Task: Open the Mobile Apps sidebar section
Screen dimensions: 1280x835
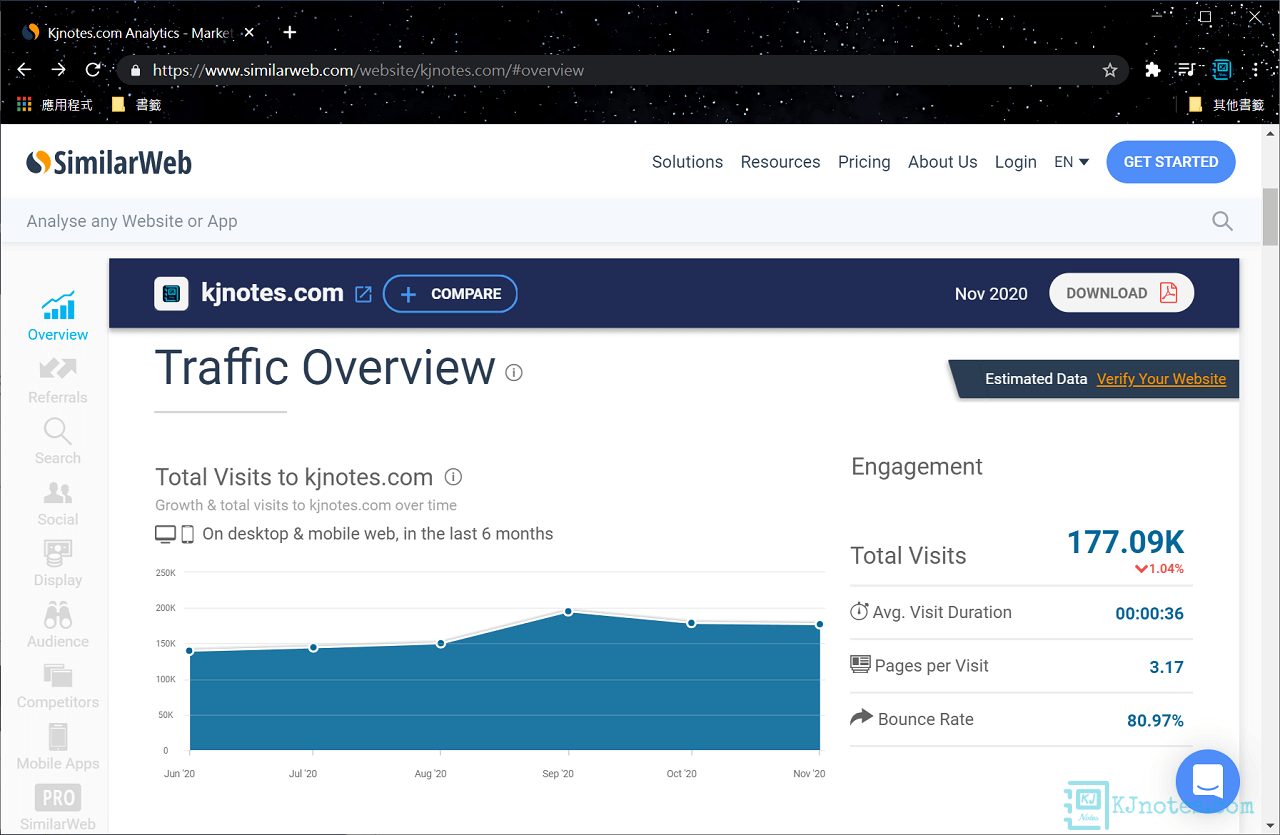Action: coord(58,747)
